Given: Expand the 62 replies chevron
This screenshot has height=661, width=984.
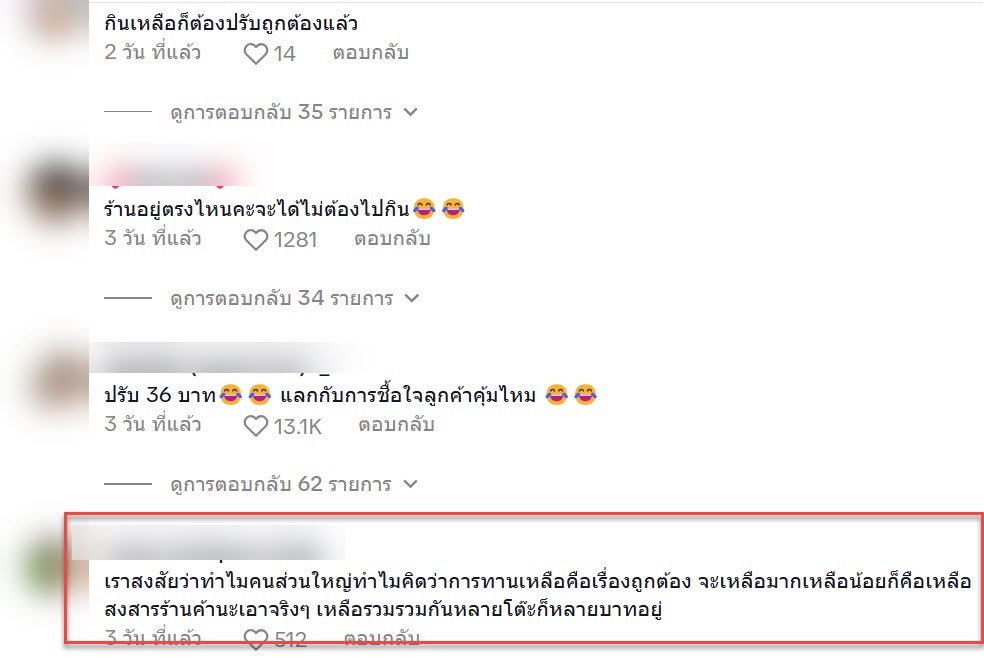Looking at the screenshot, I should (x=410, y=484).
